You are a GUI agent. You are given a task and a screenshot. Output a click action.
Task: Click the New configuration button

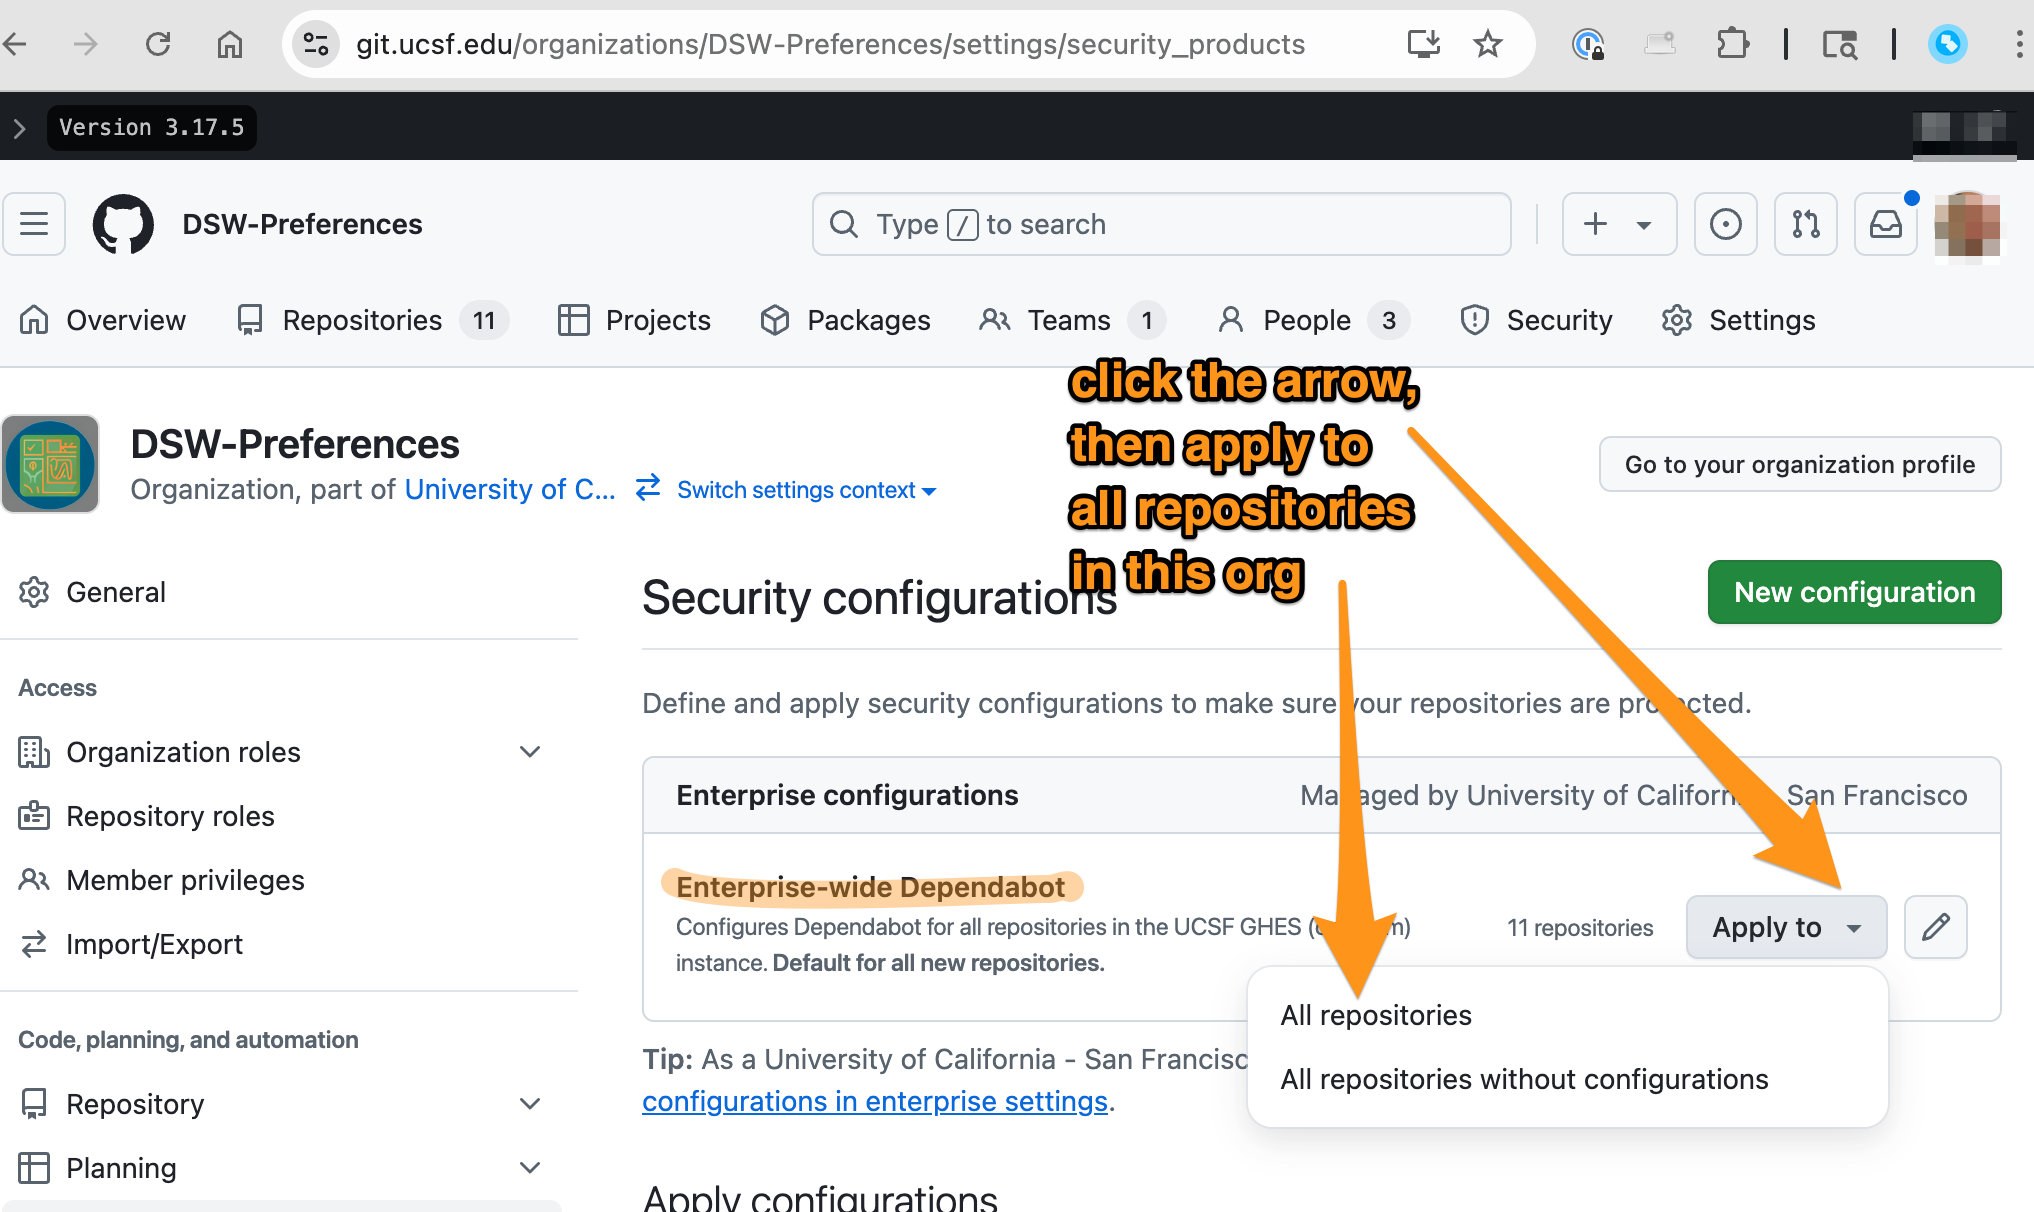click(x=1854, y=592)
